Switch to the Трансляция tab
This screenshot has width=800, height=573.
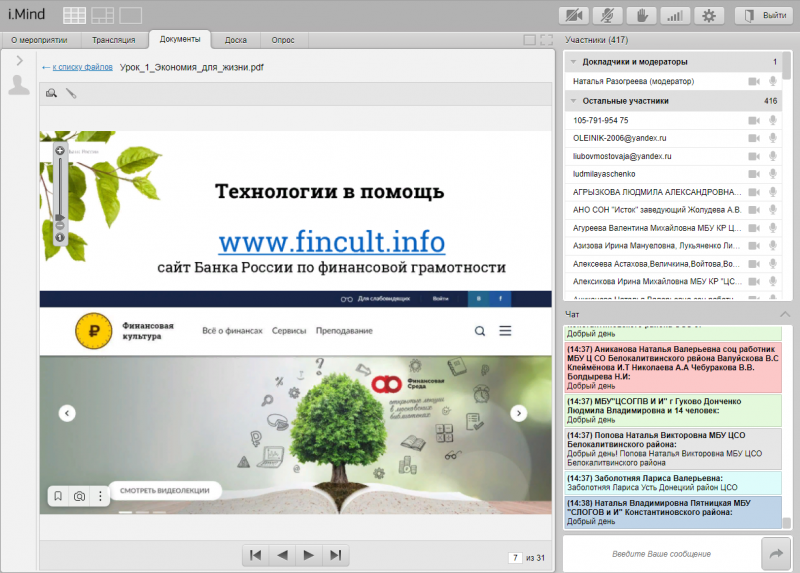tap(114, 40)
